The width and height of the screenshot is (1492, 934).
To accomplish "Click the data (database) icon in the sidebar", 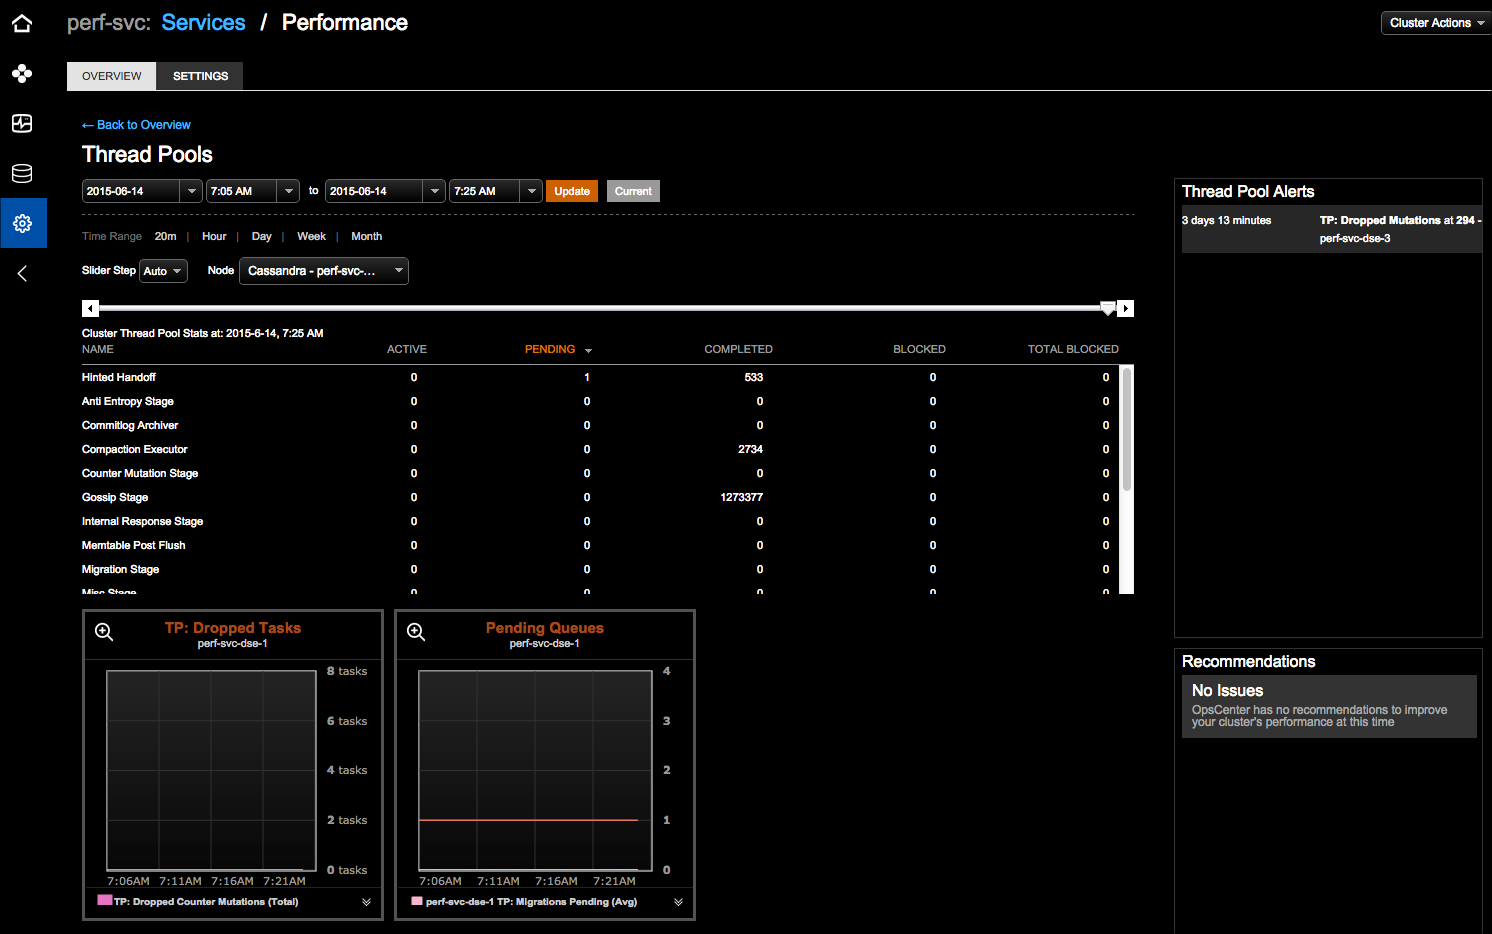I will [x=22, y=173].
